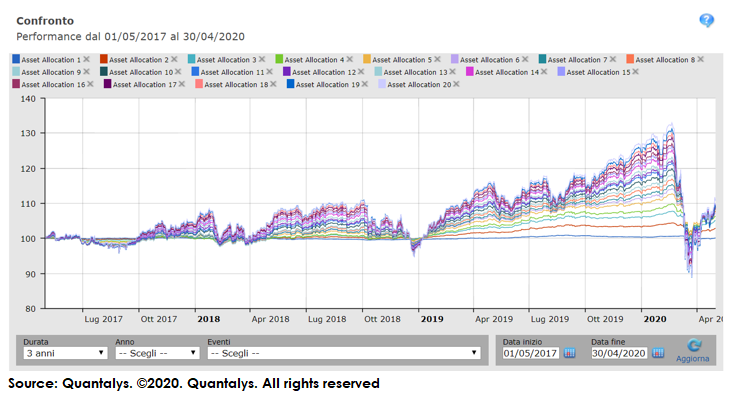The image size is (730, 396).
Task: Remove Asset Allocation 3 with its X
Action: pyautogui.click(x=262, y=60)
